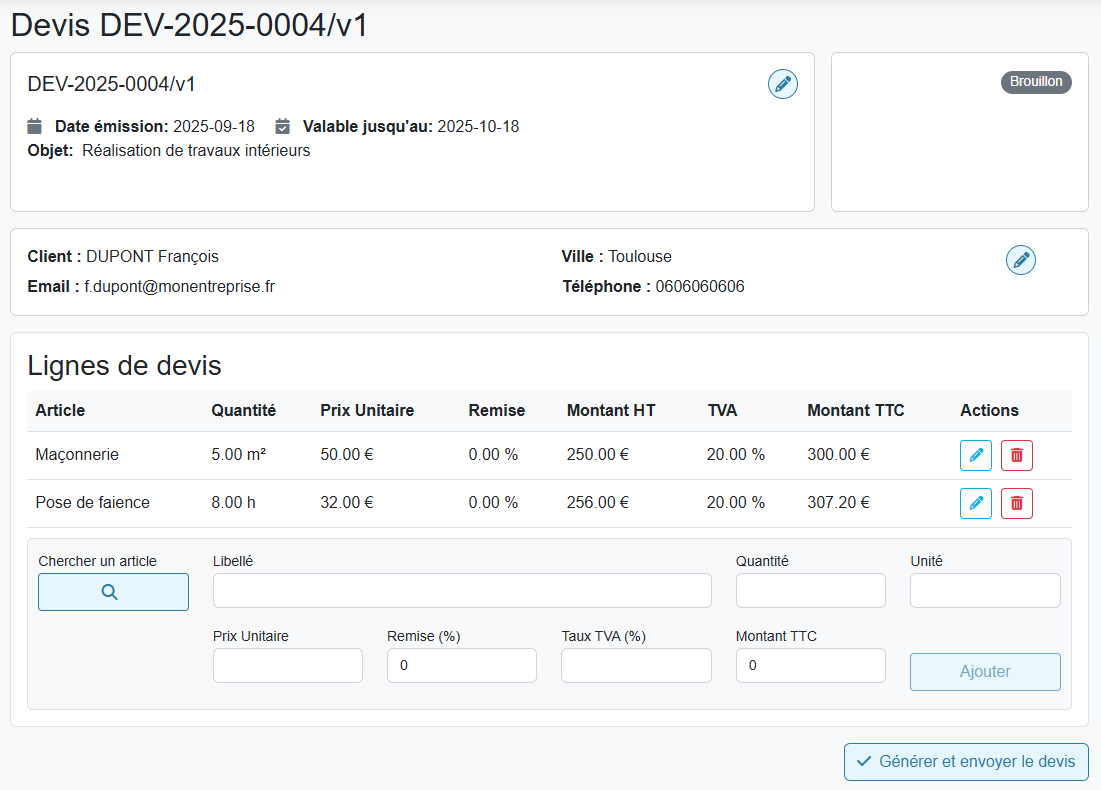Screen dimensions: 1101x790
Task: Click the Remise (%) field
Action: click(462, 666)
